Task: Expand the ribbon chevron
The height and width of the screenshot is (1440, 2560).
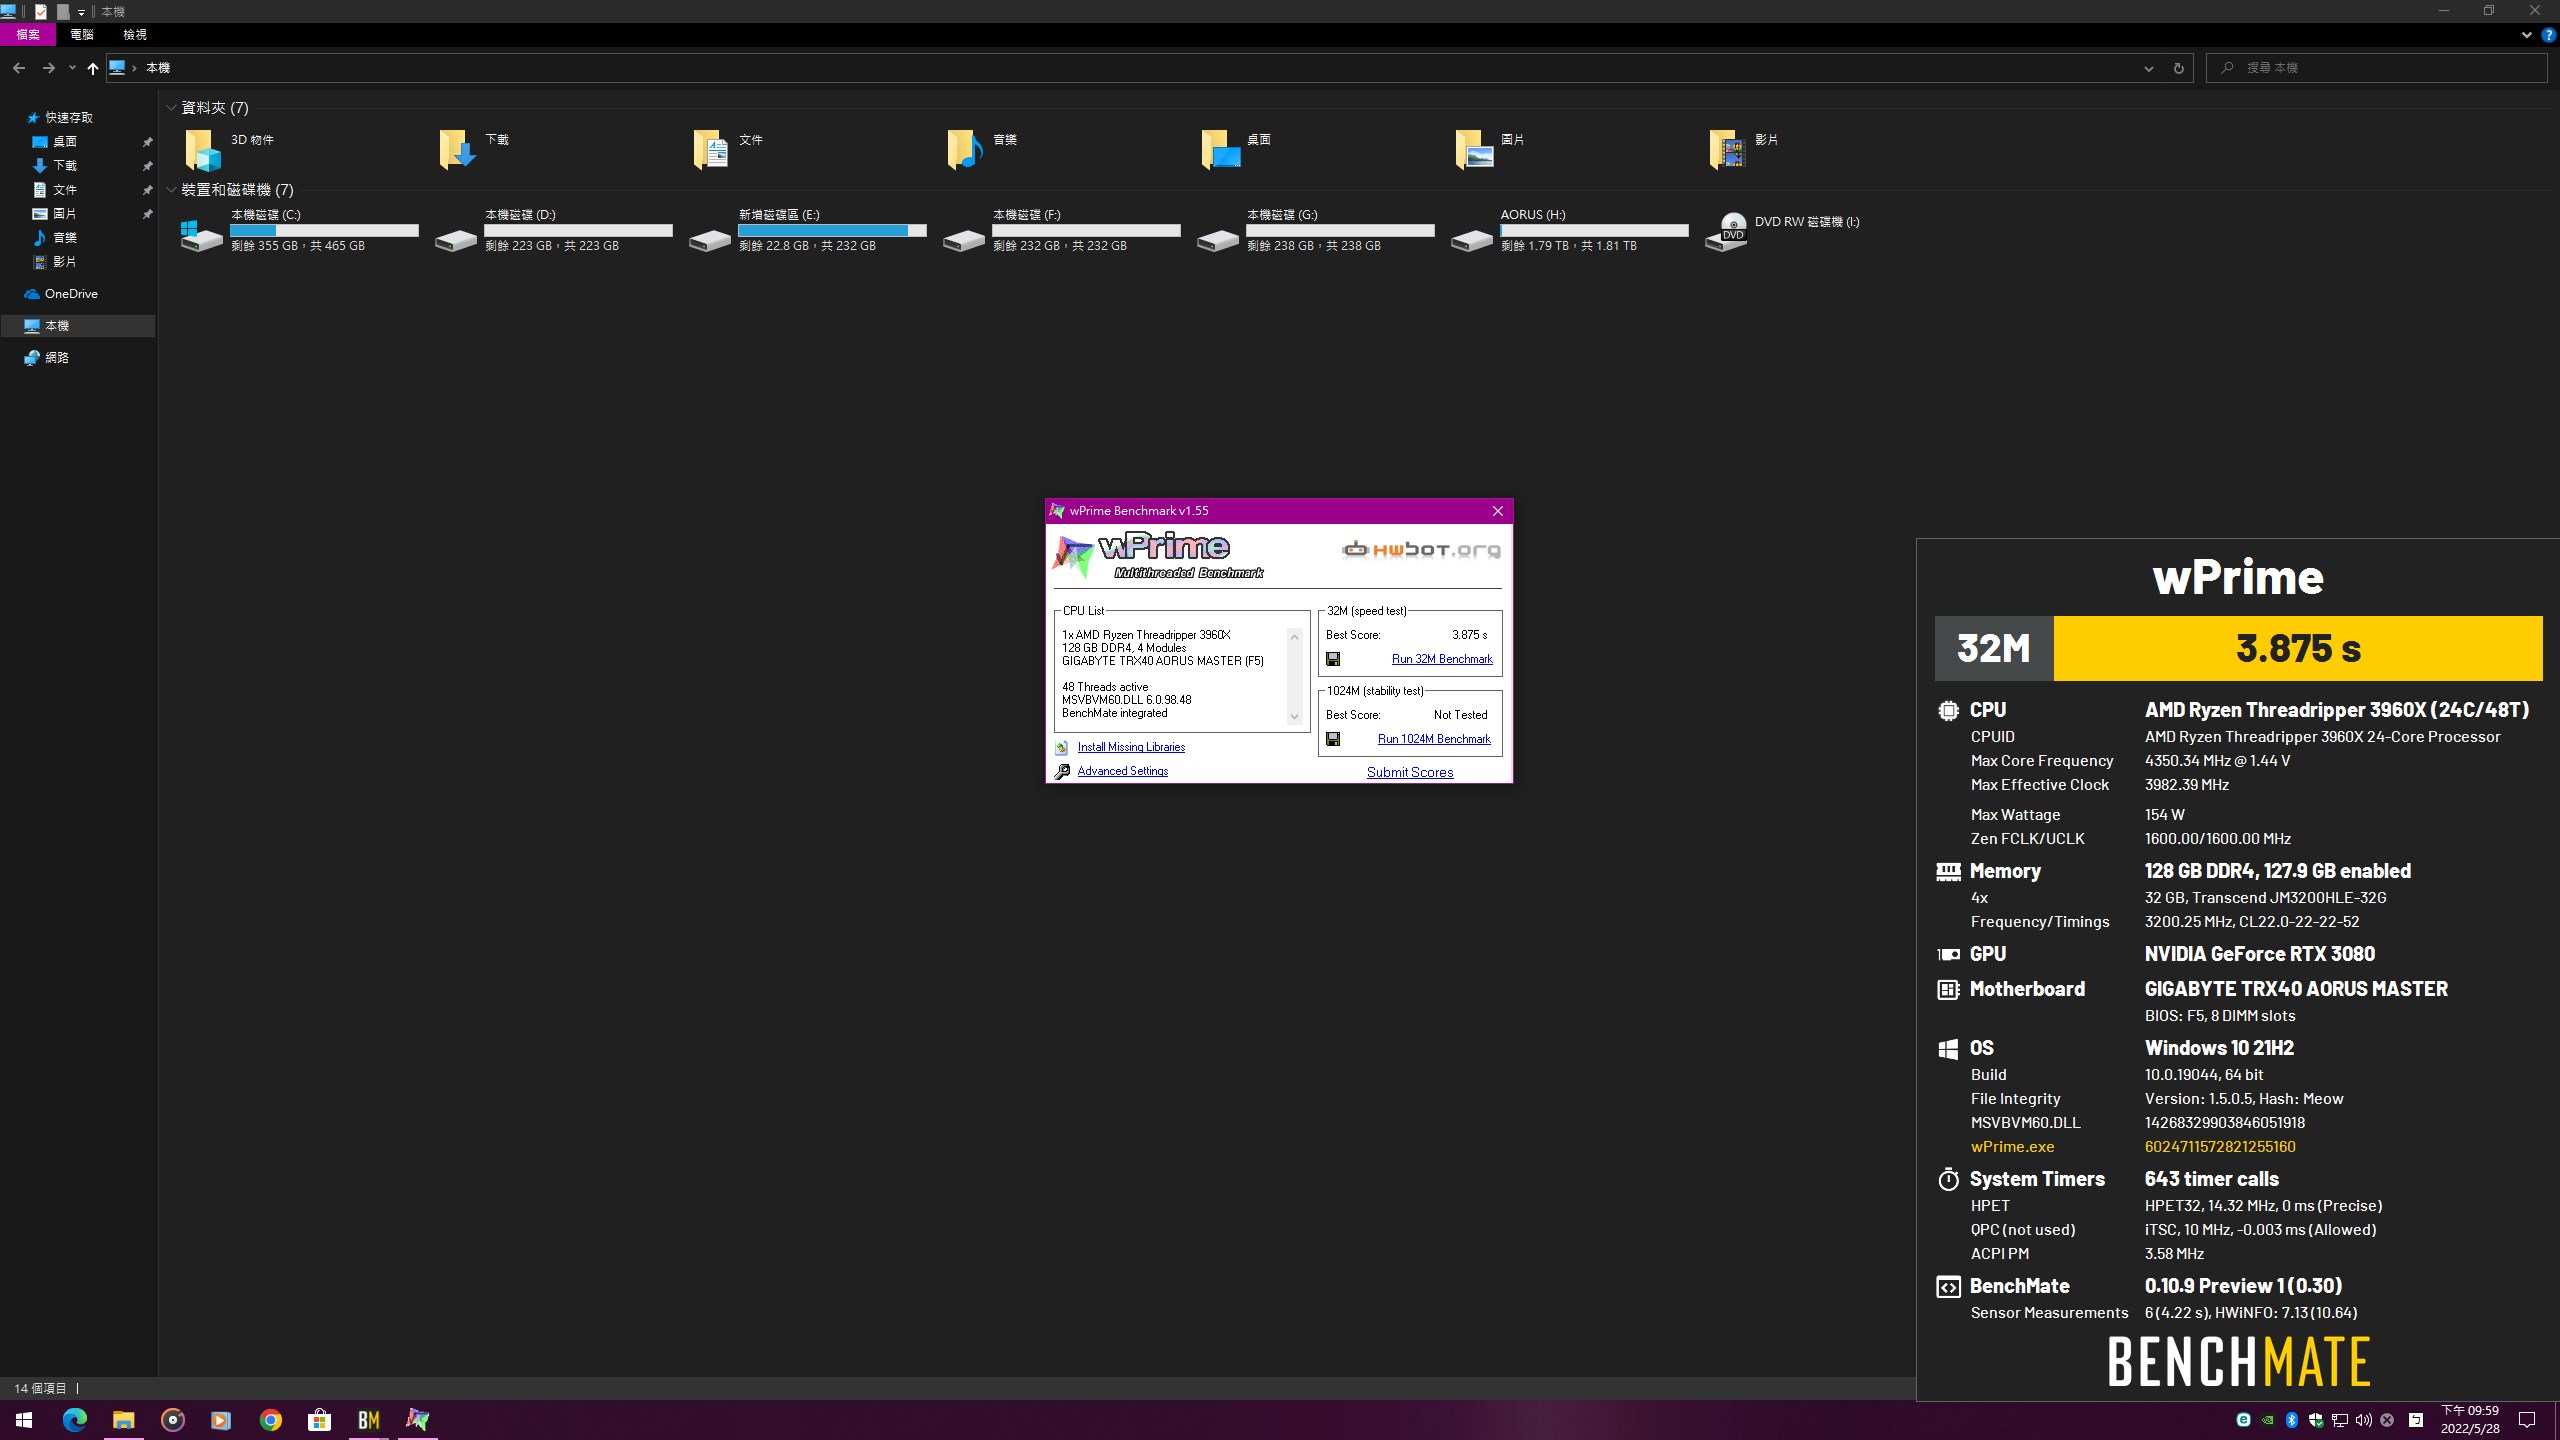Action: 2527,35
